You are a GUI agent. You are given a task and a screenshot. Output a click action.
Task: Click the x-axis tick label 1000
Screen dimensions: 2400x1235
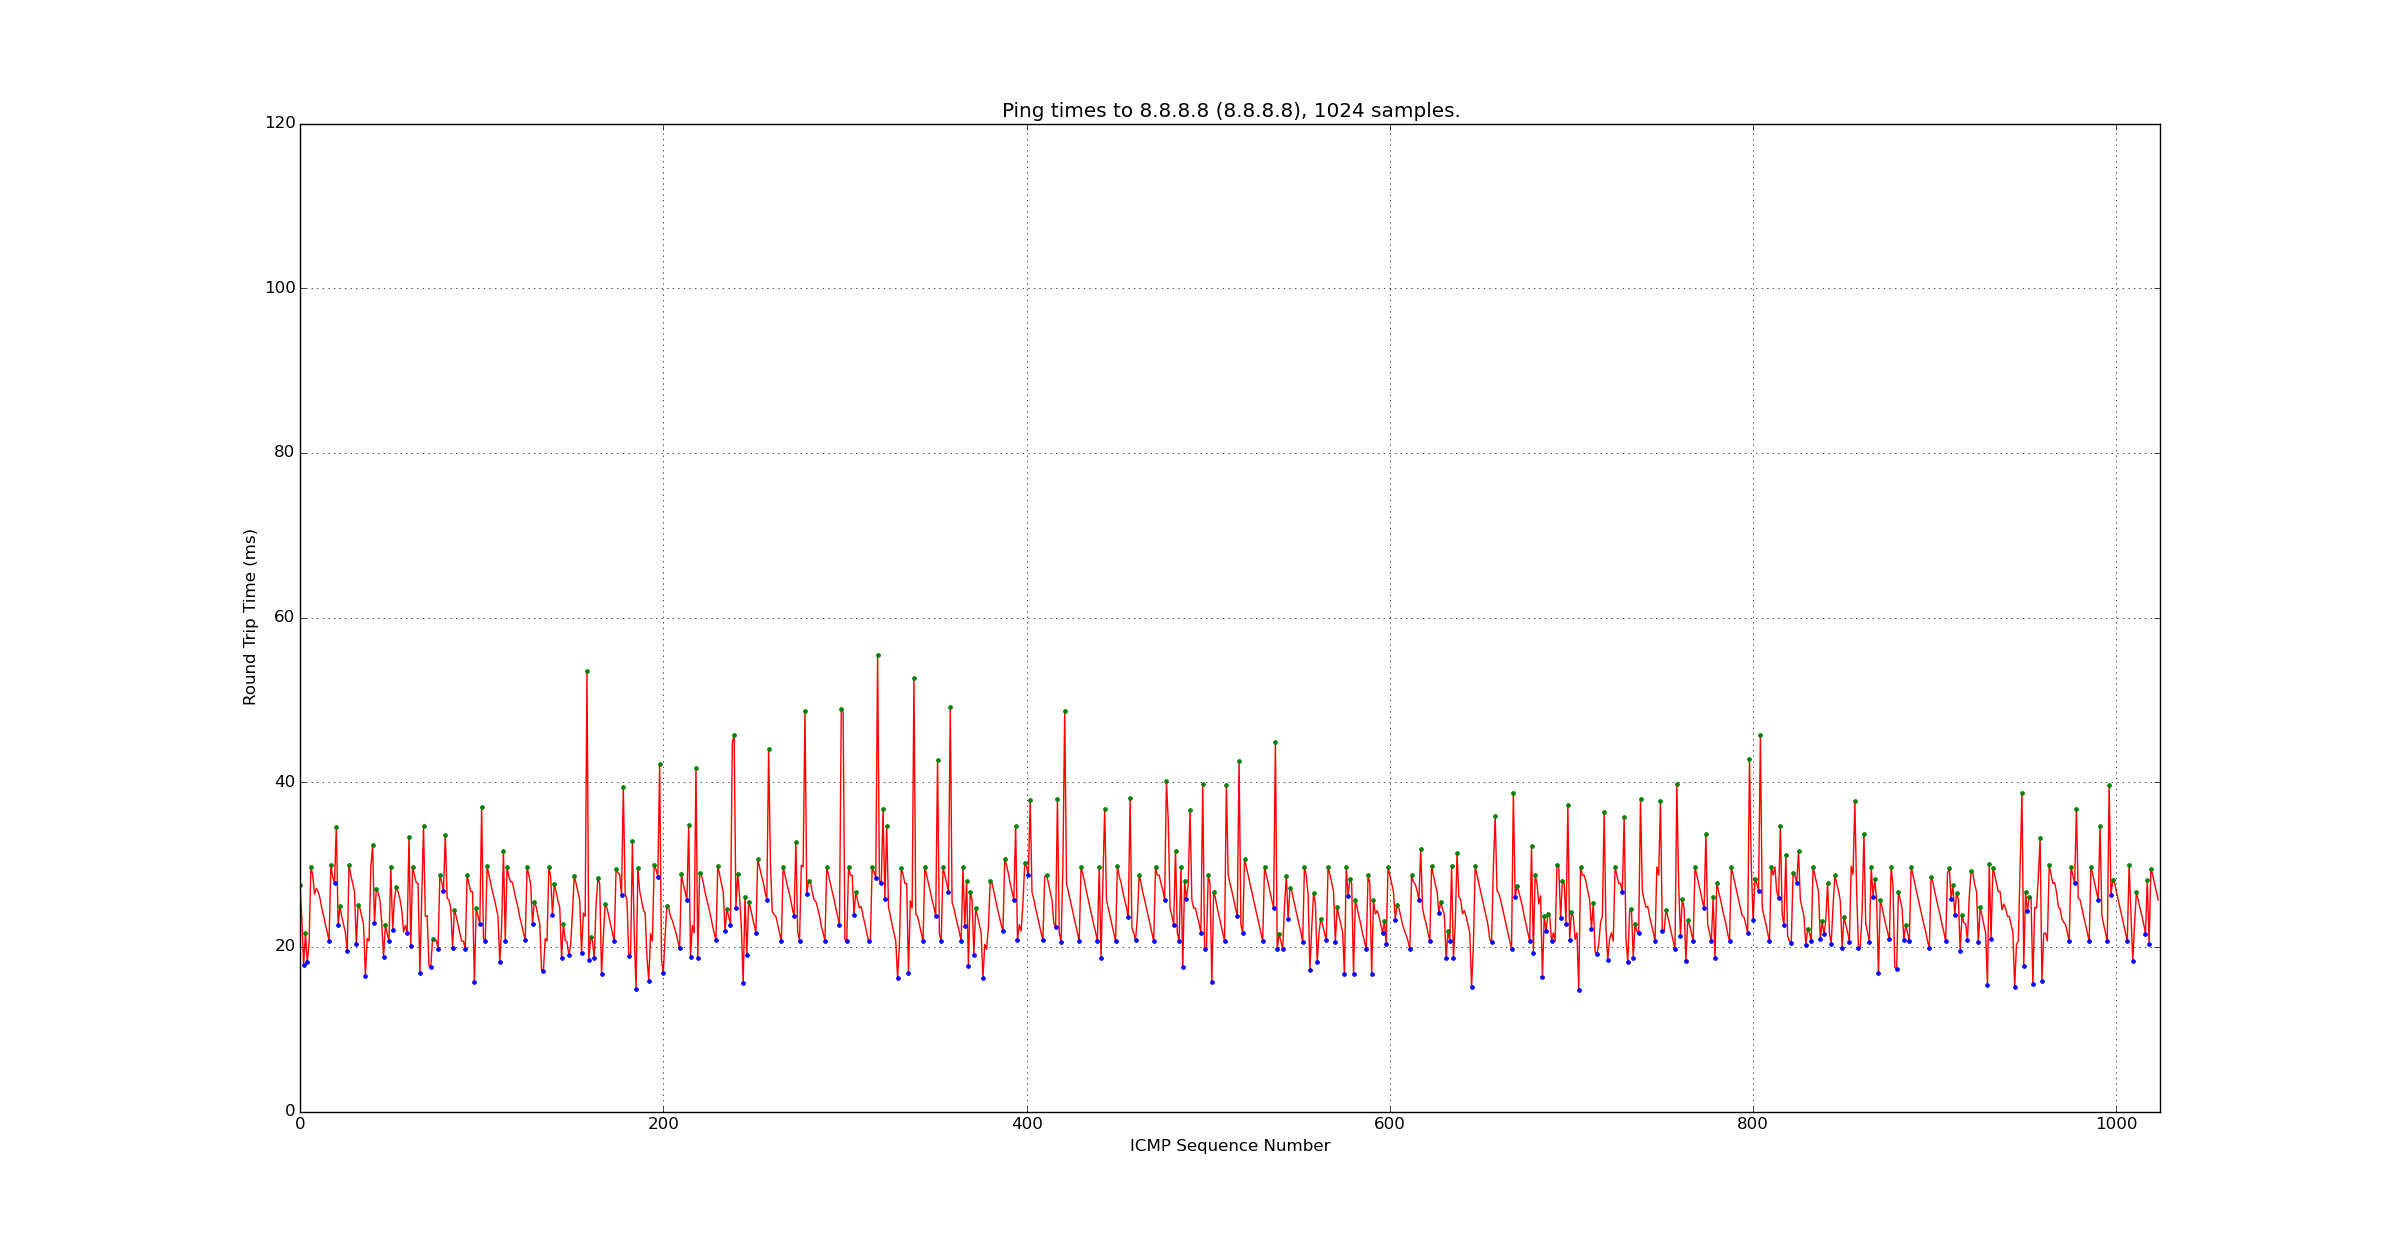pos(2116,1124)
